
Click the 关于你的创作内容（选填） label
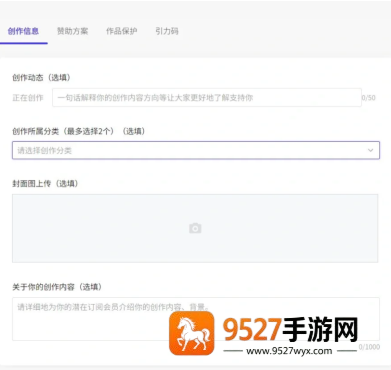(57, 287)
